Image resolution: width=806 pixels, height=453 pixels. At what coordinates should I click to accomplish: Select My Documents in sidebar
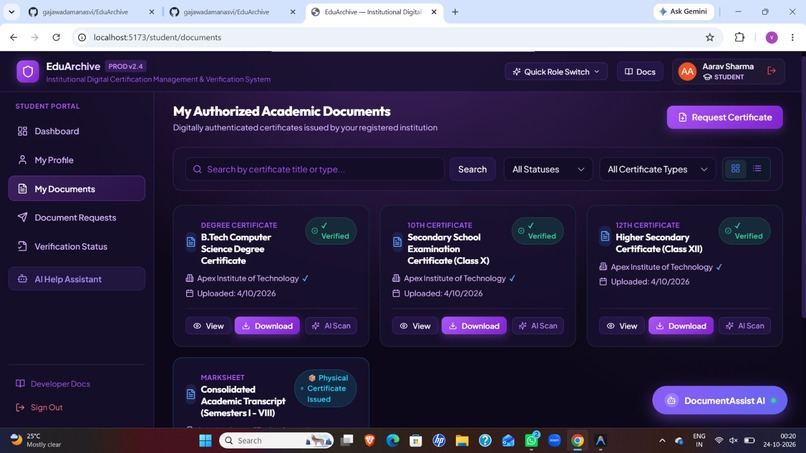coord(77,189)
